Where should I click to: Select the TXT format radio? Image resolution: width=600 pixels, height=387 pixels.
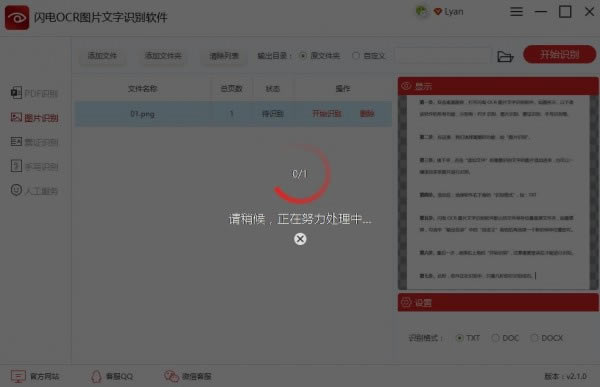460,338
